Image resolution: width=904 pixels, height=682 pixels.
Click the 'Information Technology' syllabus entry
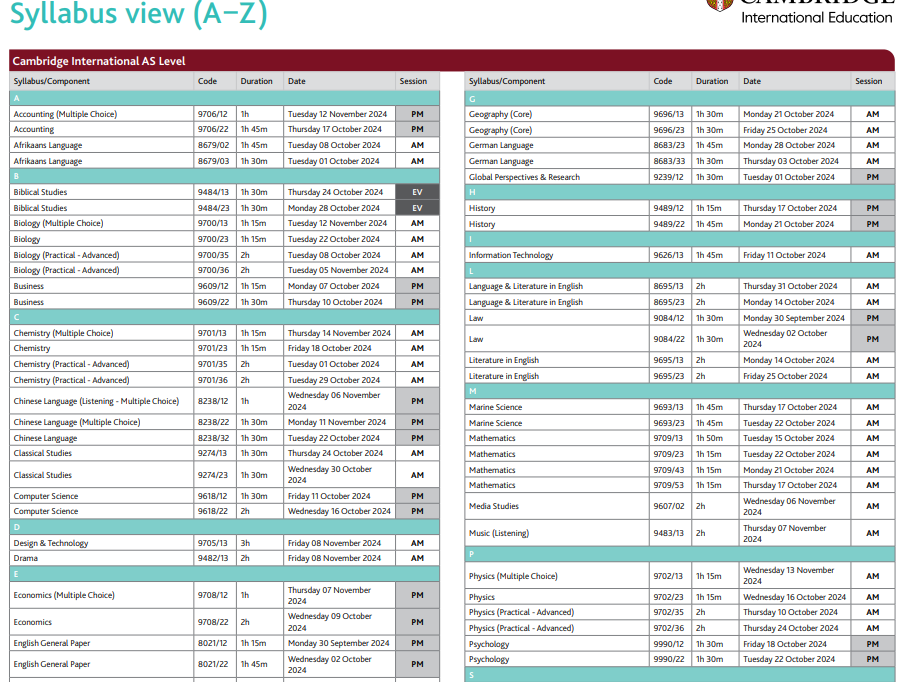[x=511, y=255]
